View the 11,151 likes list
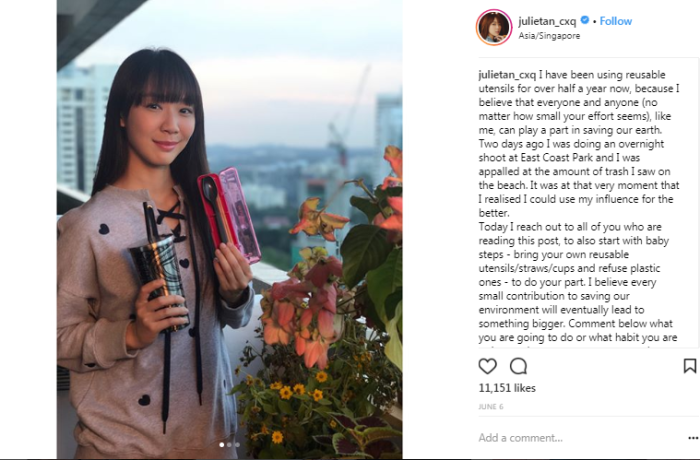 [x=507, y=388]
